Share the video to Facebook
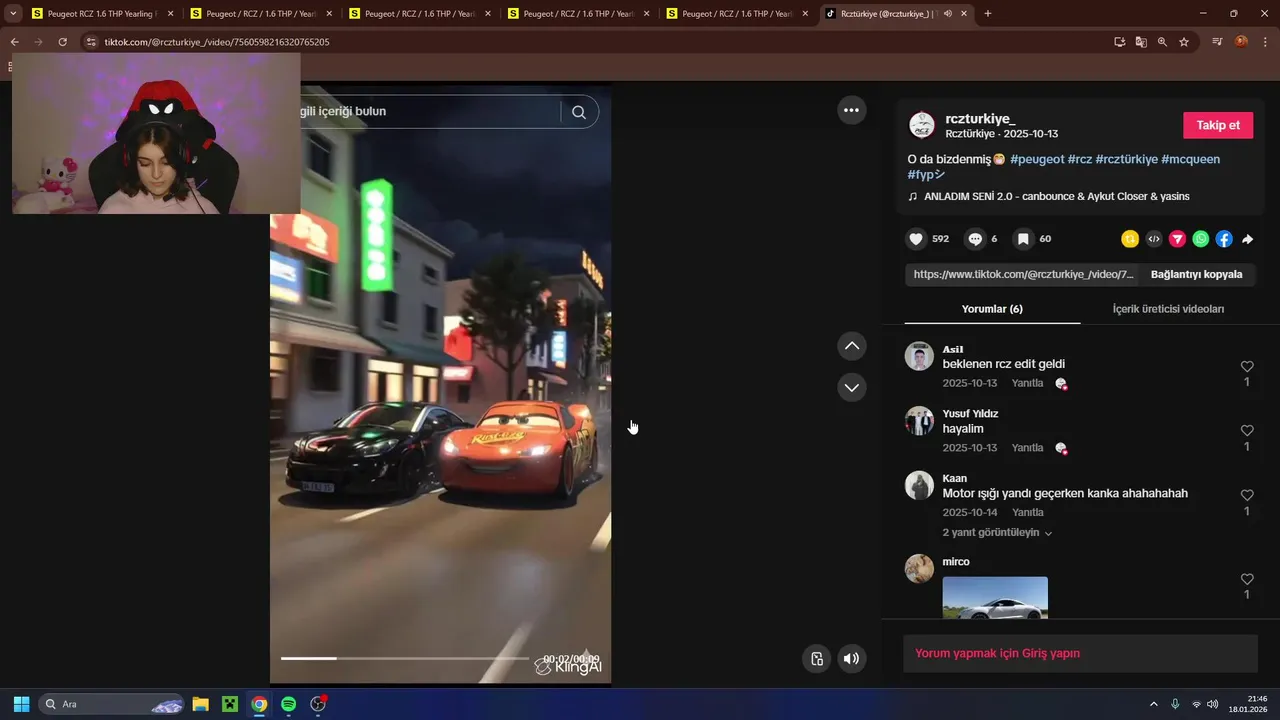Viewport: 1280px width, 720px height. point(1224,239)
